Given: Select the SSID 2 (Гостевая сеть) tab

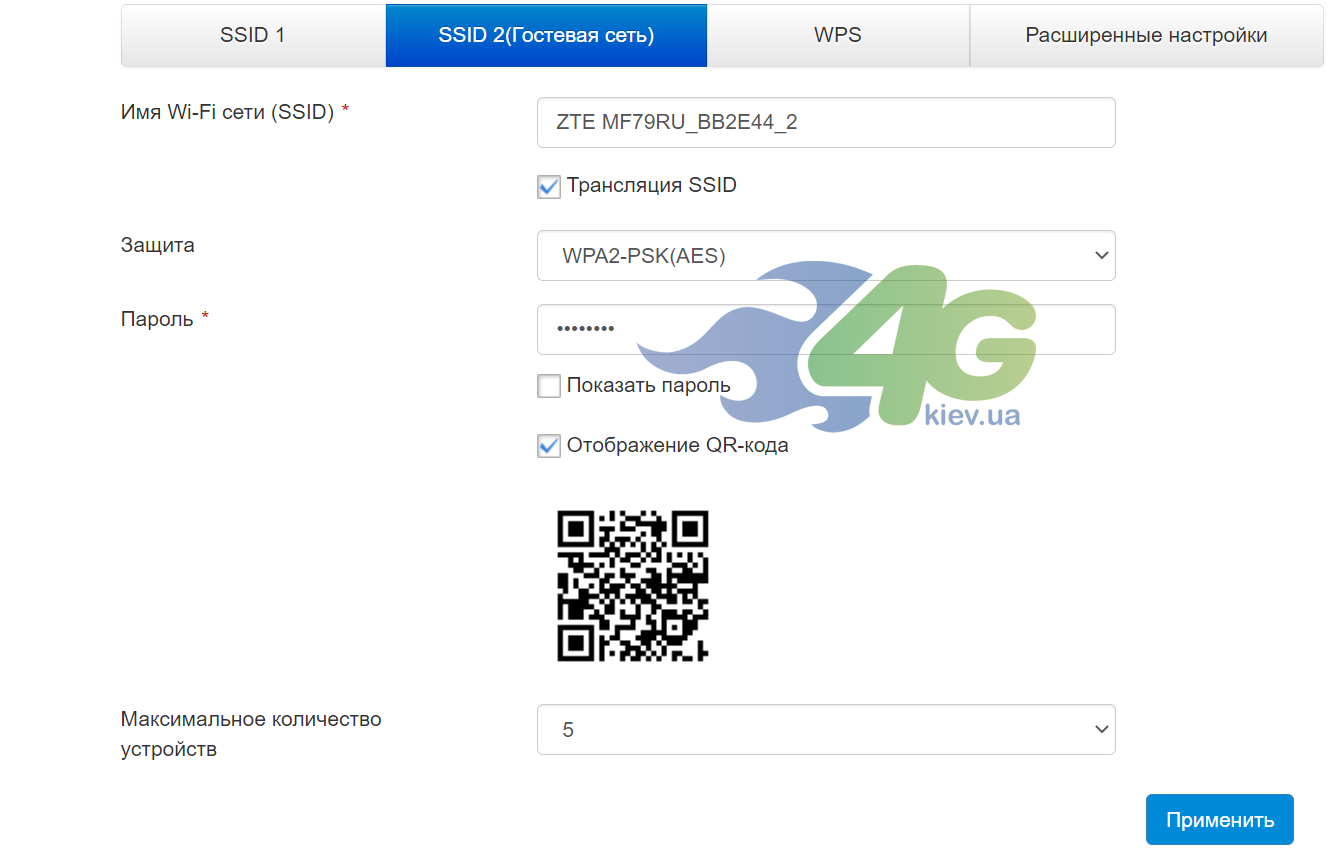Looking at the screenshot, I should pos(546,35).
